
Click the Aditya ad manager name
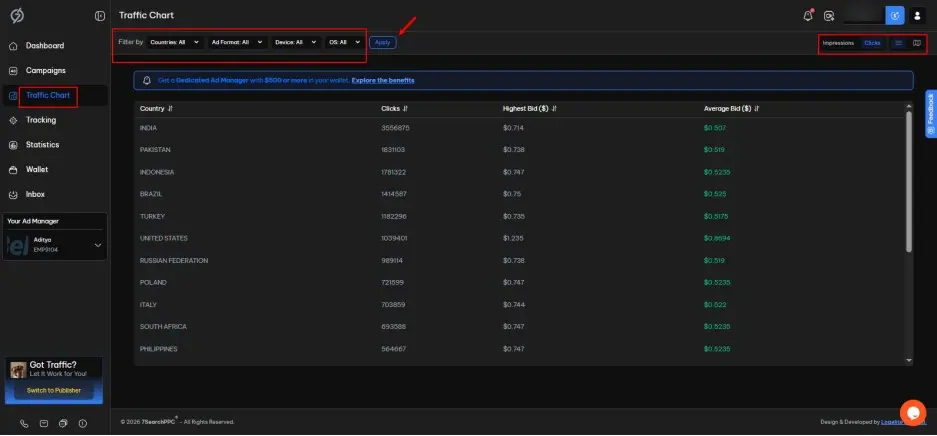[x=42, y=240]
